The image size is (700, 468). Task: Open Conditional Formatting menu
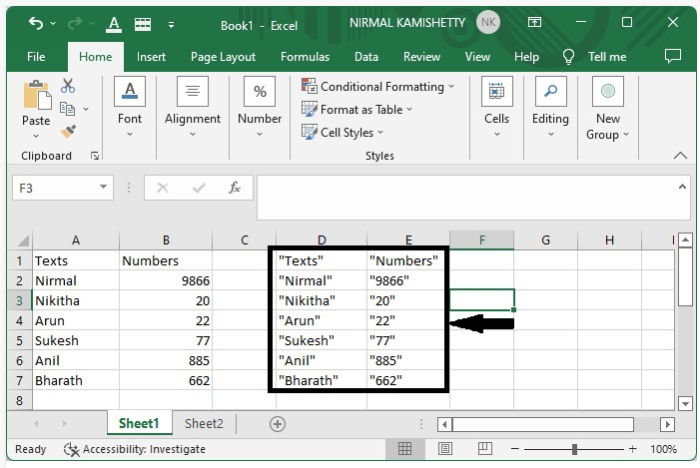coord(378,87)
